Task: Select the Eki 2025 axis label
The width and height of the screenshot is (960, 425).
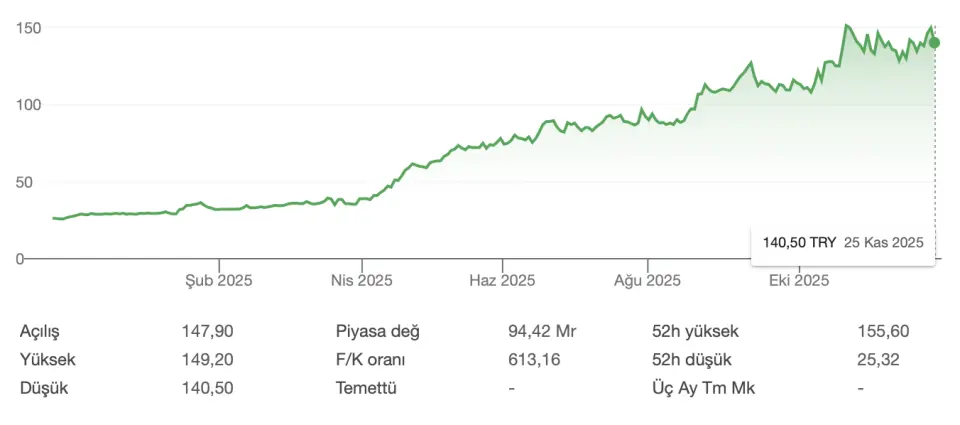Action: 799,281
